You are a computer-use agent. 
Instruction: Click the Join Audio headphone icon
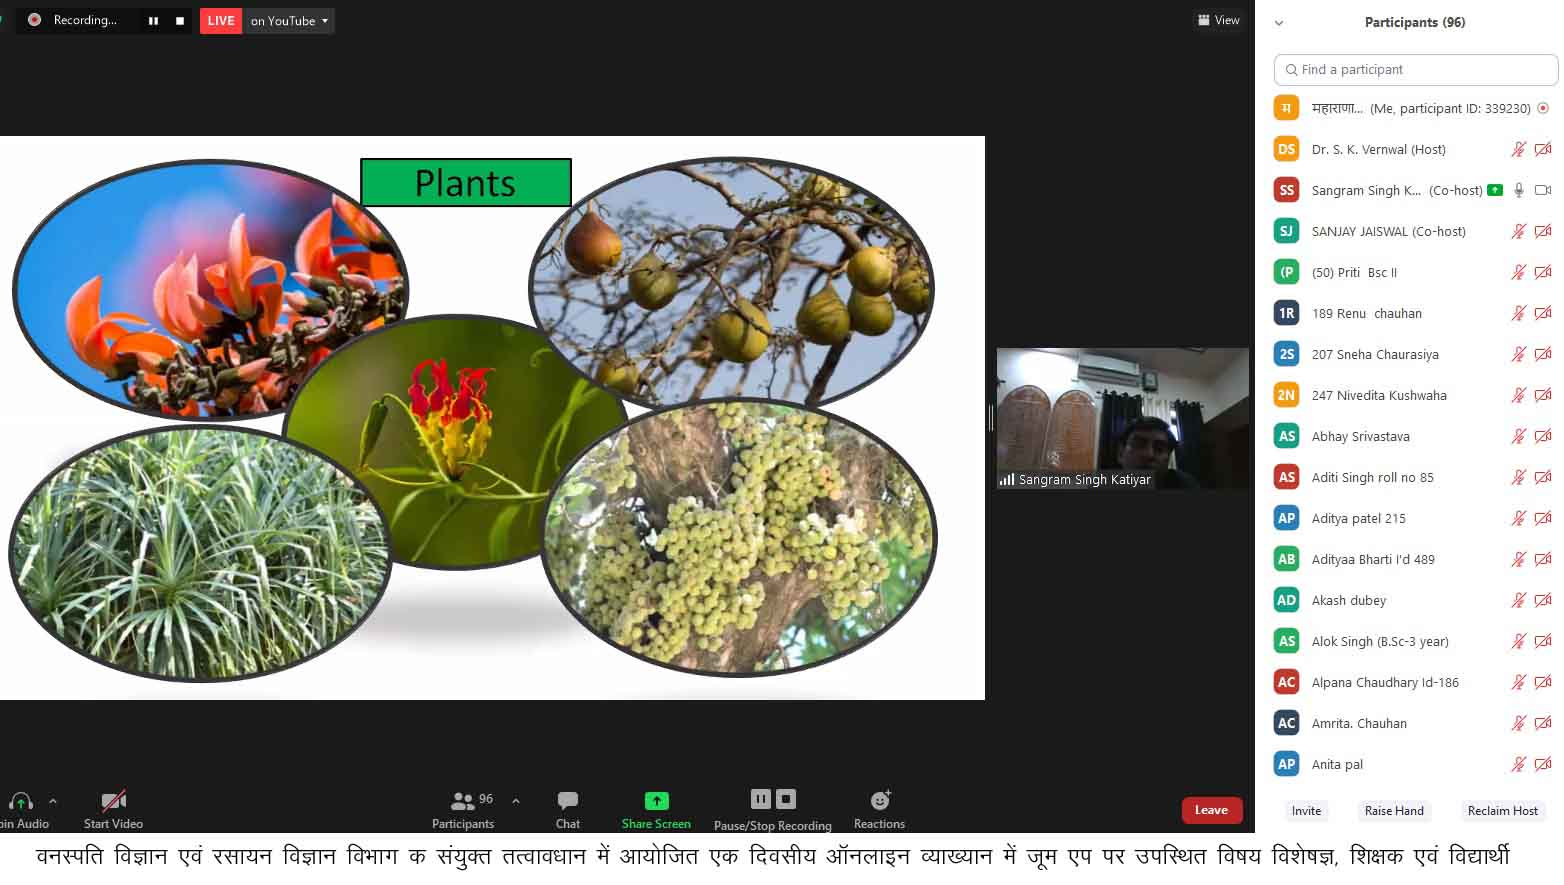(x=21, y=801)
